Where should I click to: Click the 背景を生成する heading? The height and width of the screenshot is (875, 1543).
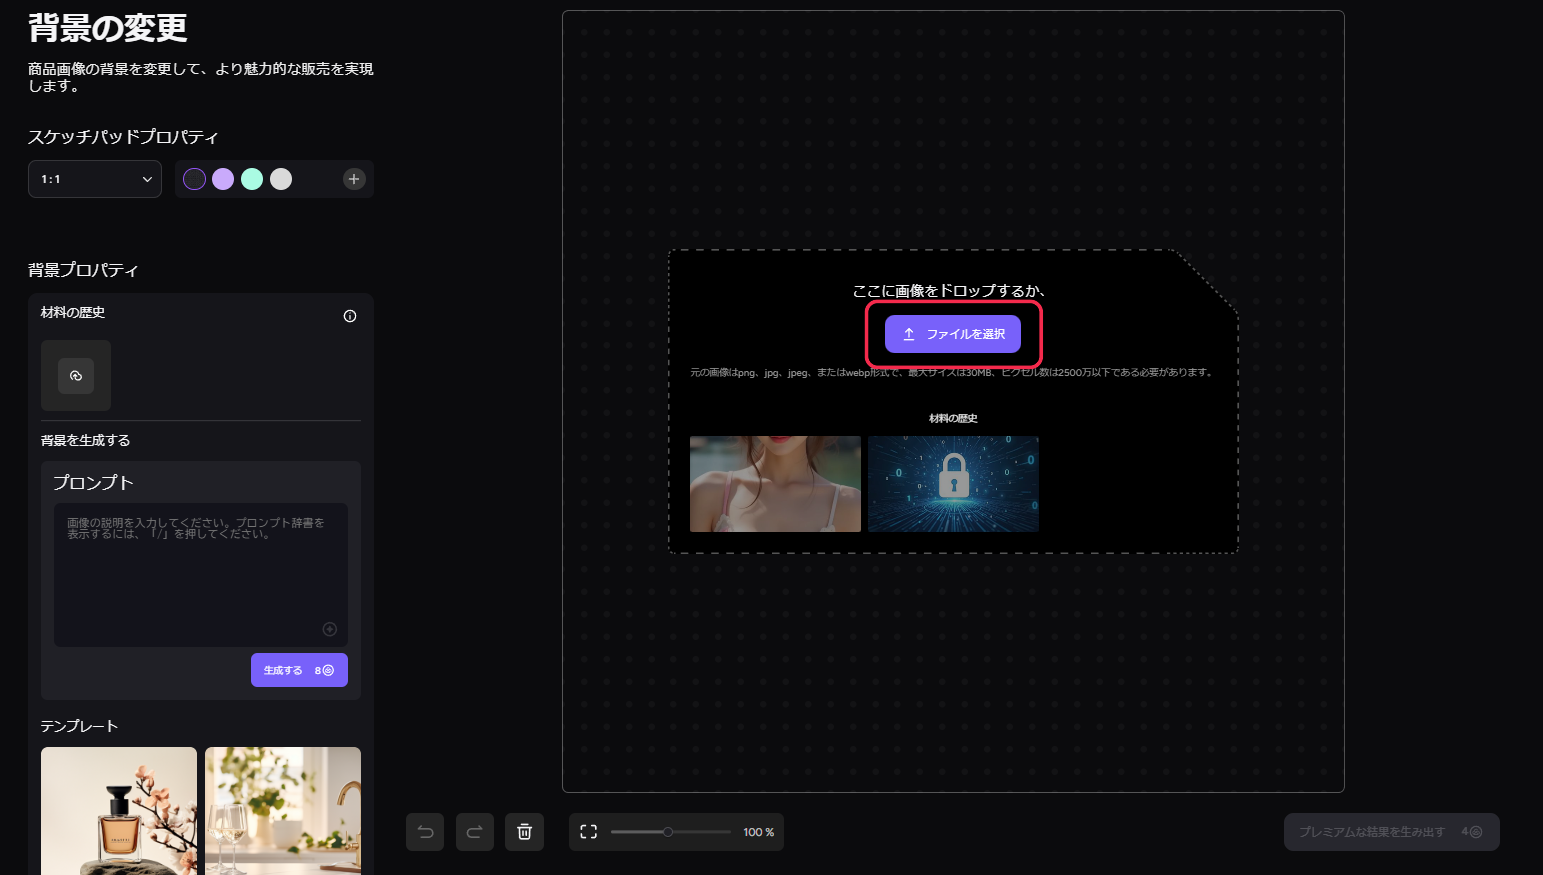[85, 440]
